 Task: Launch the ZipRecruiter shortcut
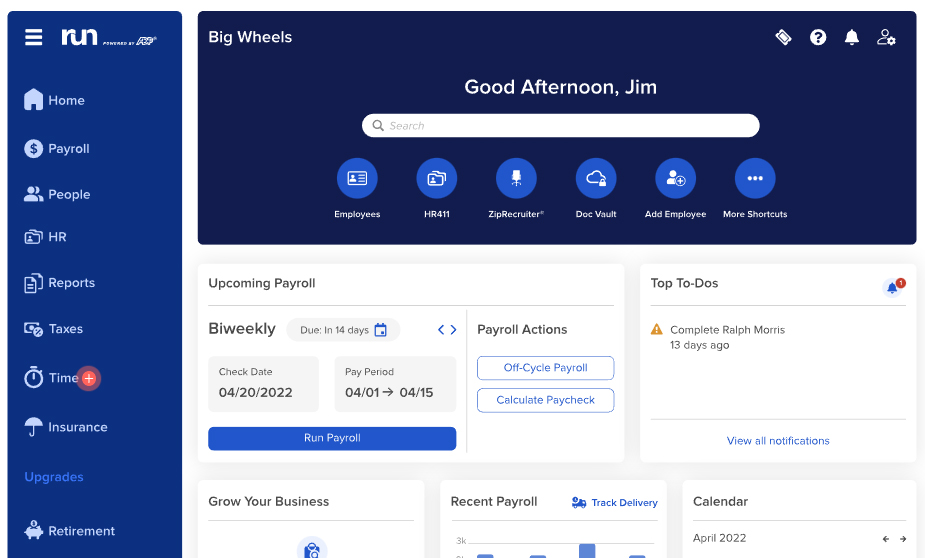(x=516, y=179)
